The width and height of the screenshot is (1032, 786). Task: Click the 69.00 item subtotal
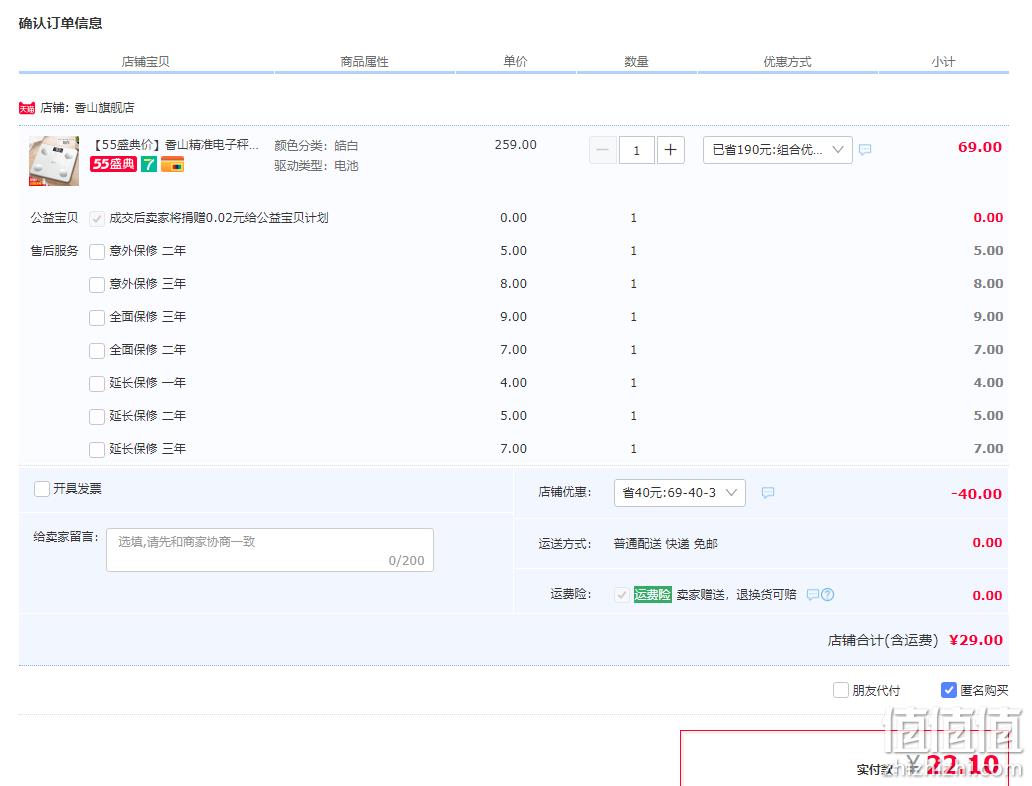980,147
